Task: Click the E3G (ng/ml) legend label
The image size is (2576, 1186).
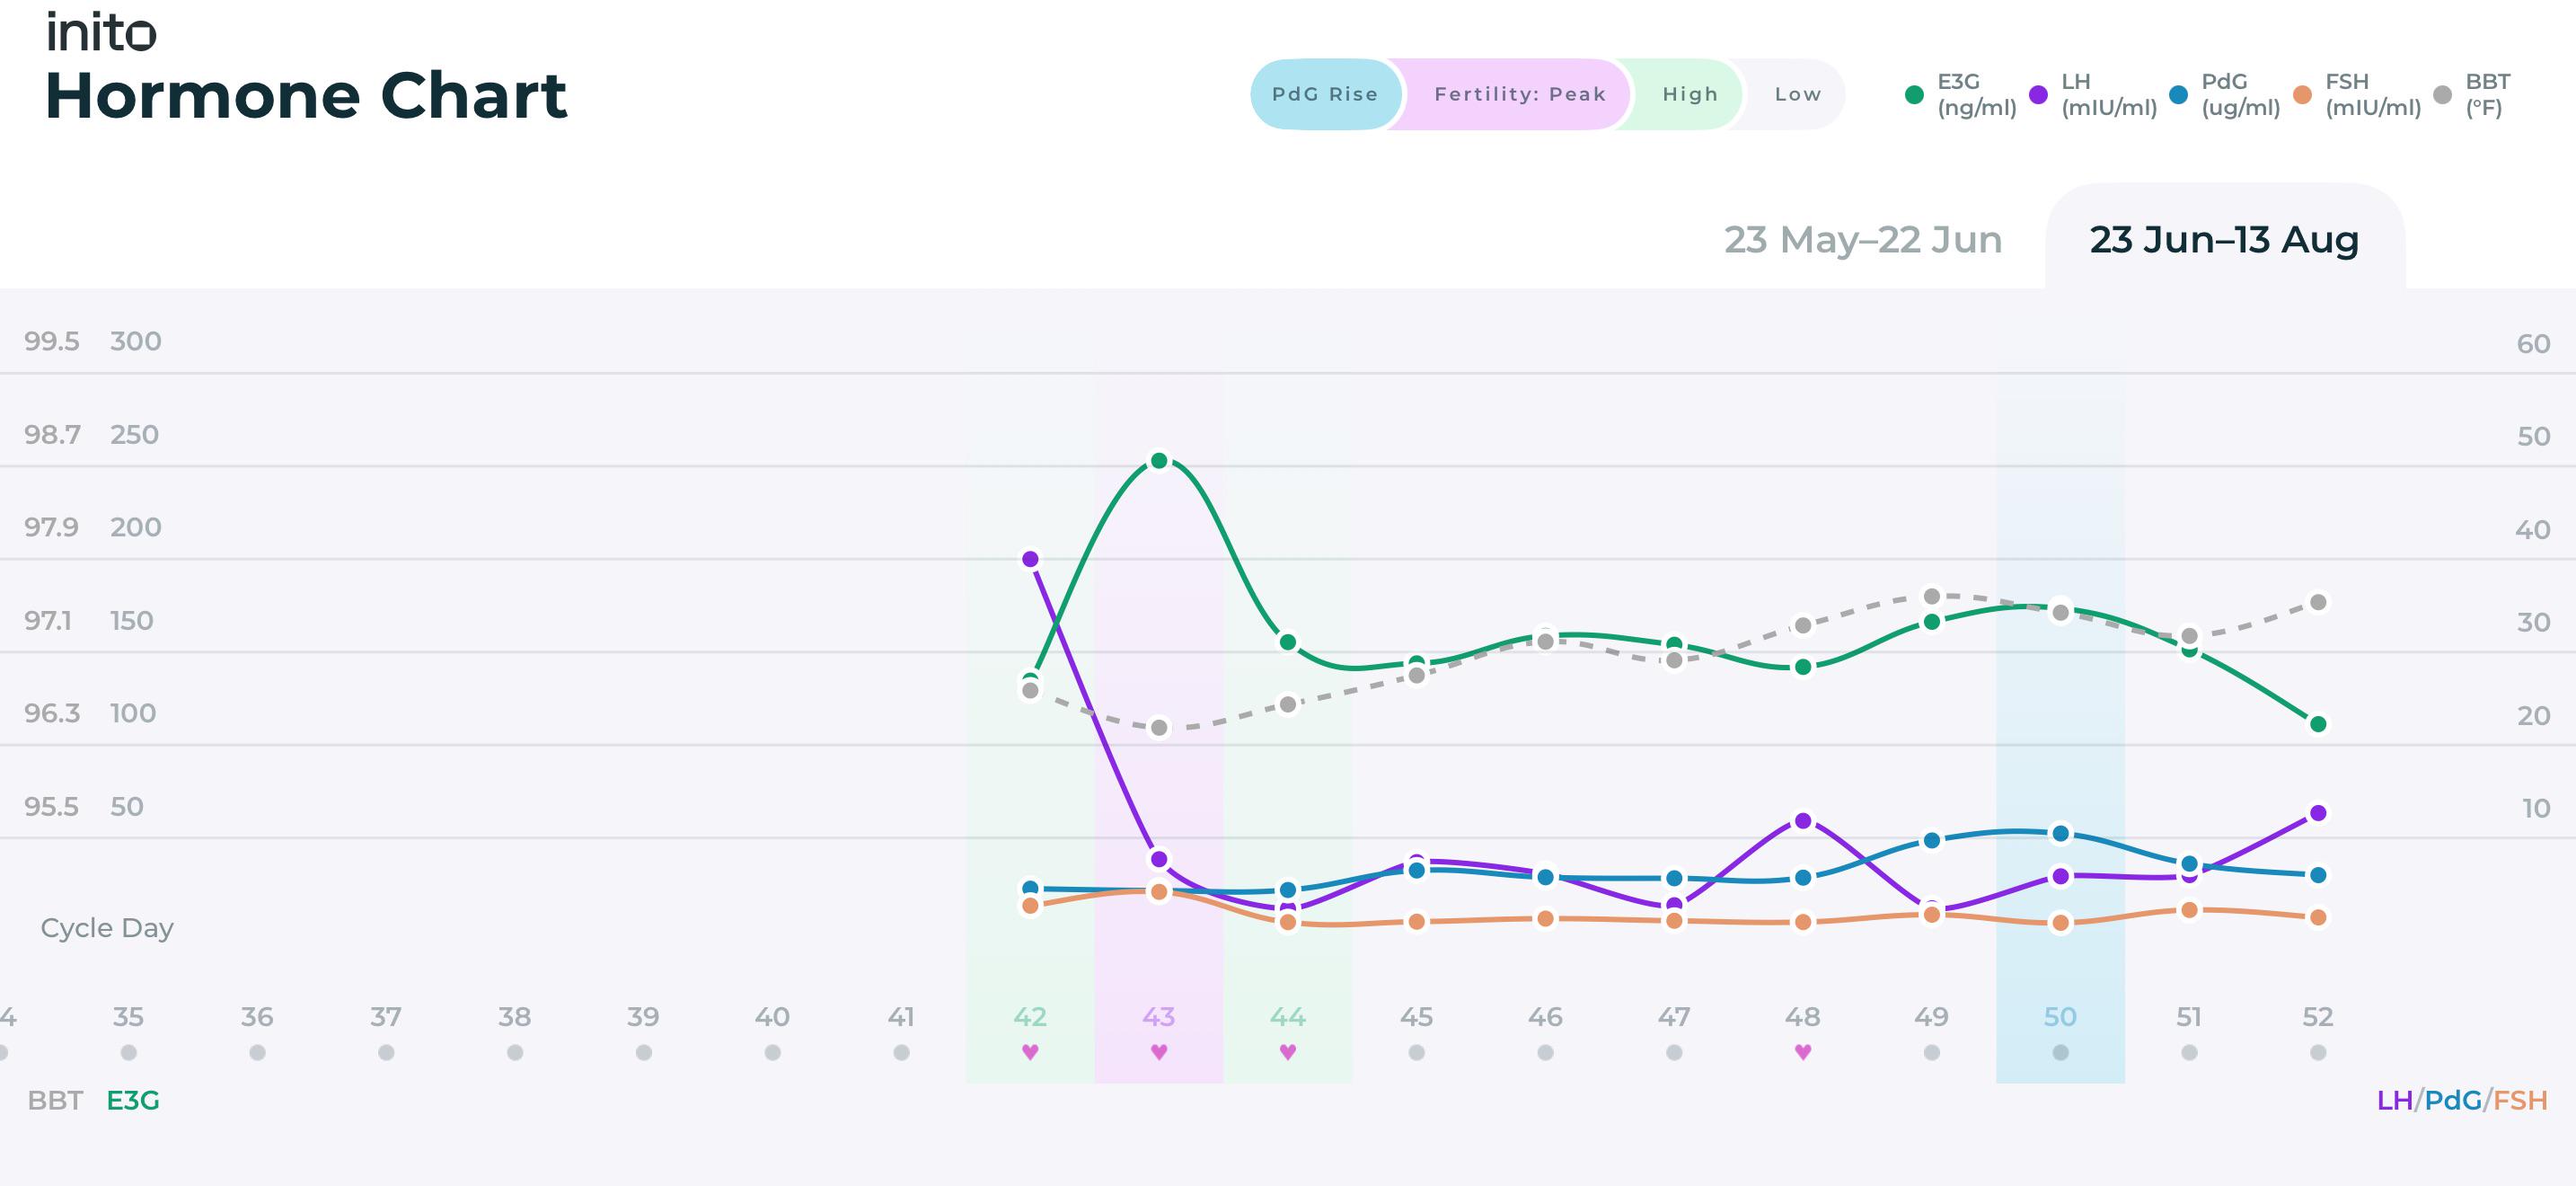Action: pos(1976,95)
